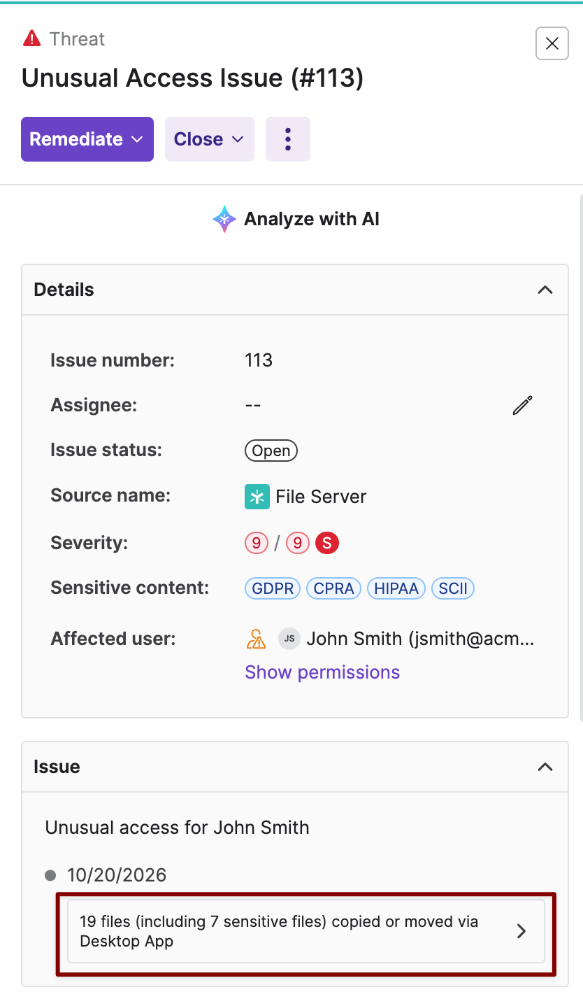The height and width of the screenshot is (999, 583).
Task: Click the Analyze with AI label
Action: point(312,219)
